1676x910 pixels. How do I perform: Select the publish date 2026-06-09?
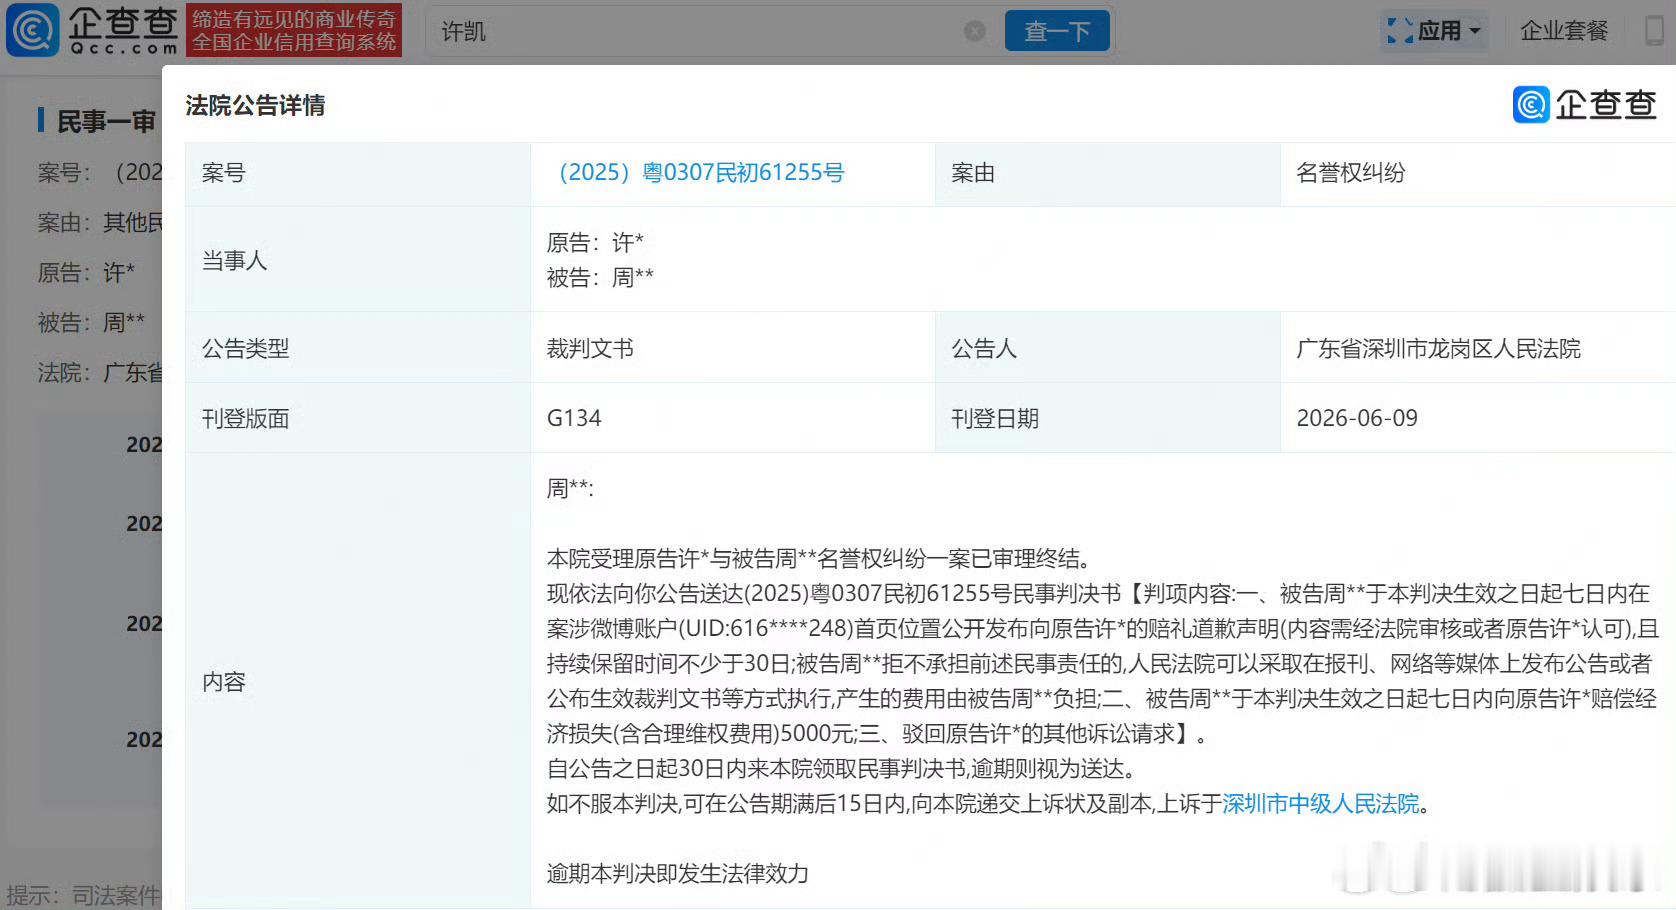[x=1357, y=418]
